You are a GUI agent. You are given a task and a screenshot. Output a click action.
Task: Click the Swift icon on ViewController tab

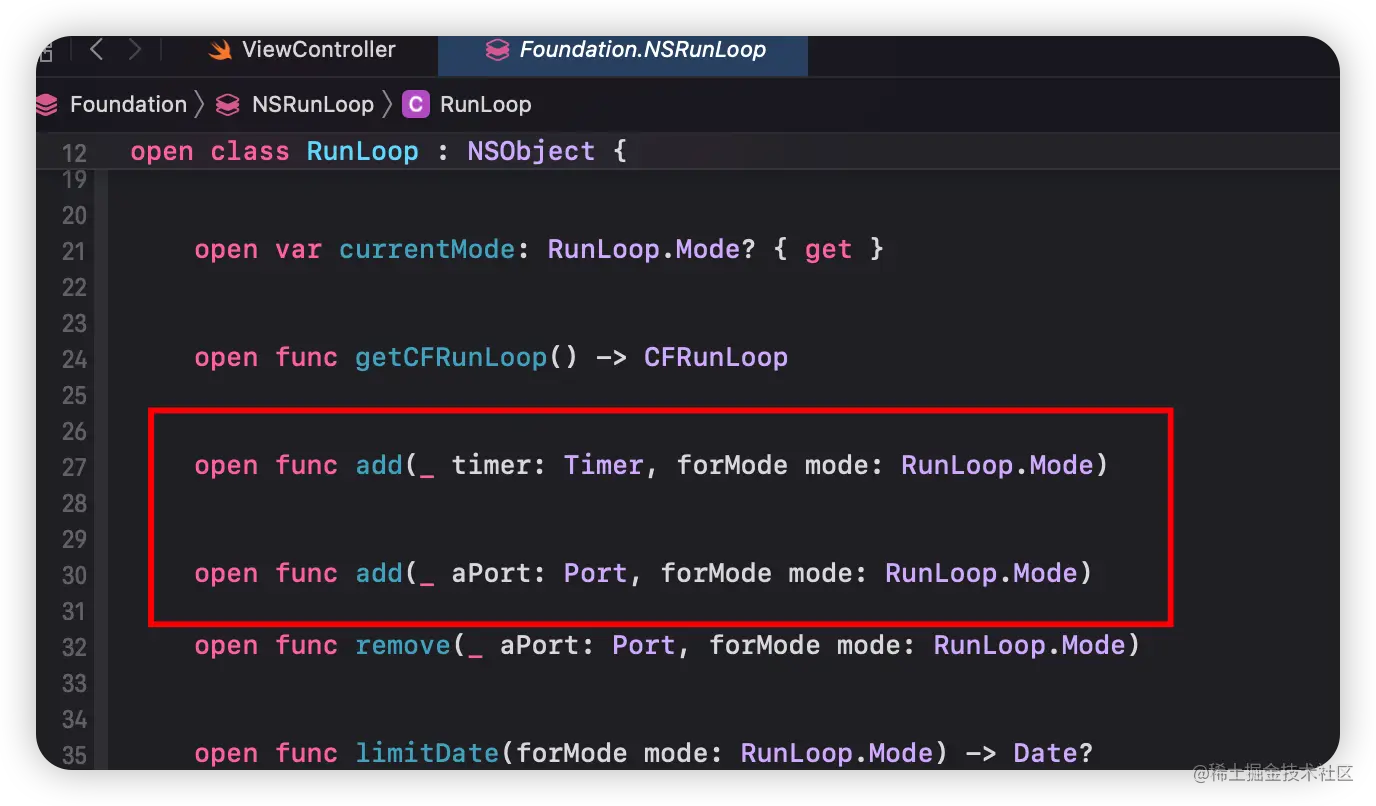pyautogui.click(x=220, y=50)
